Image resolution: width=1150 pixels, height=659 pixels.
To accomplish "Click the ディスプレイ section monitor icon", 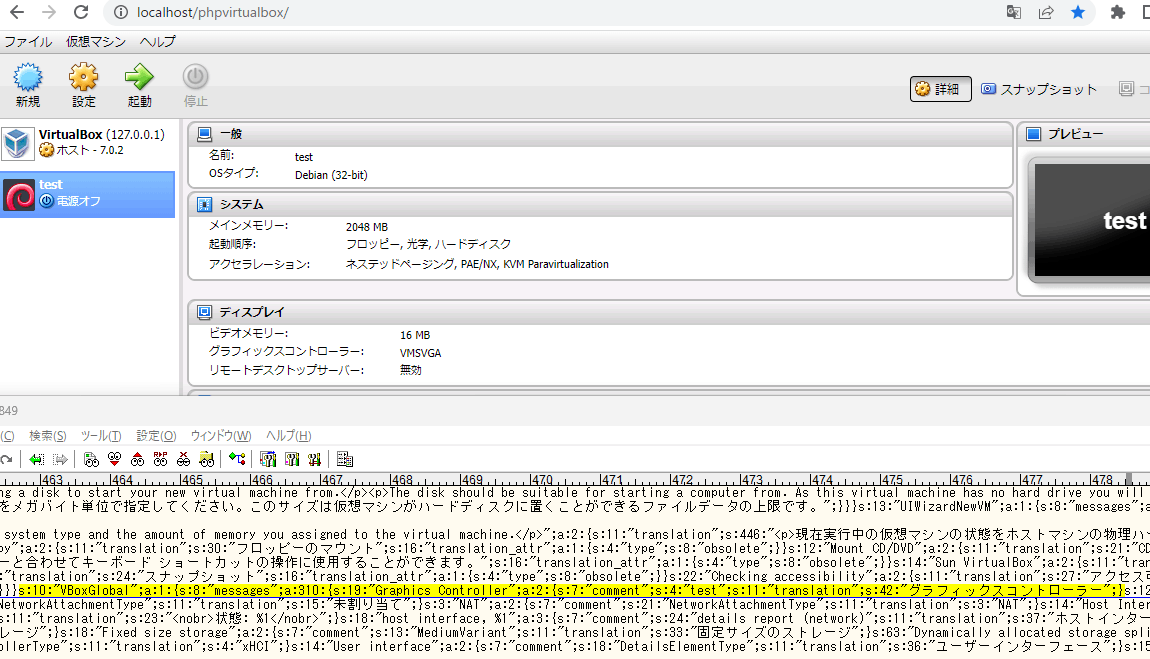I will click(205, 312).
